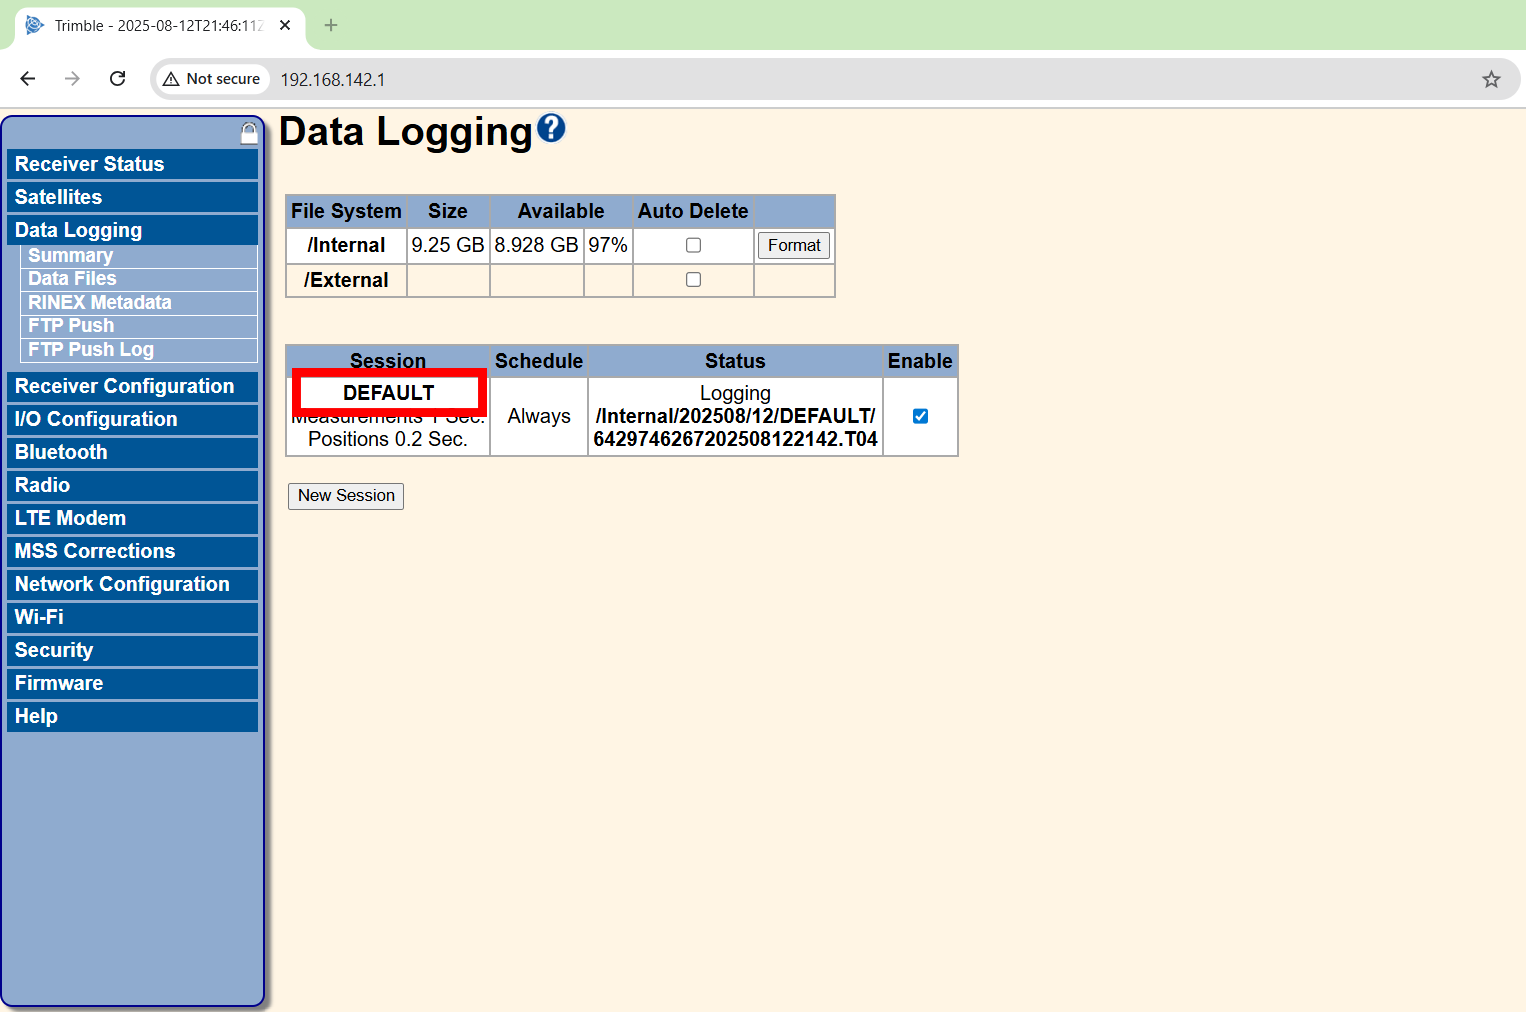Disable the DEFAULT logging session checkbox
The height and width of the screenshot is (1012, 1526).
[x=920, y=416]
